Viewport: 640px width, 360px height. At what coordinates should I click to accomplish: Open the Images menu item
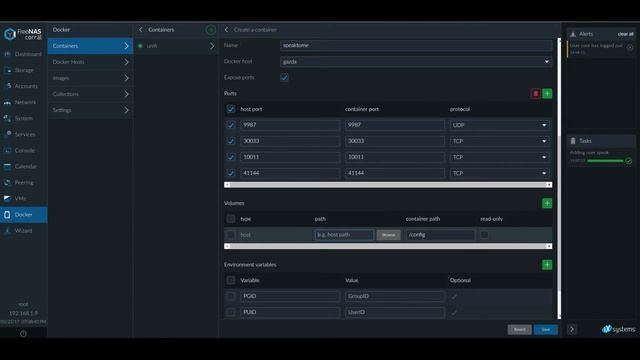tap(90, 78)
